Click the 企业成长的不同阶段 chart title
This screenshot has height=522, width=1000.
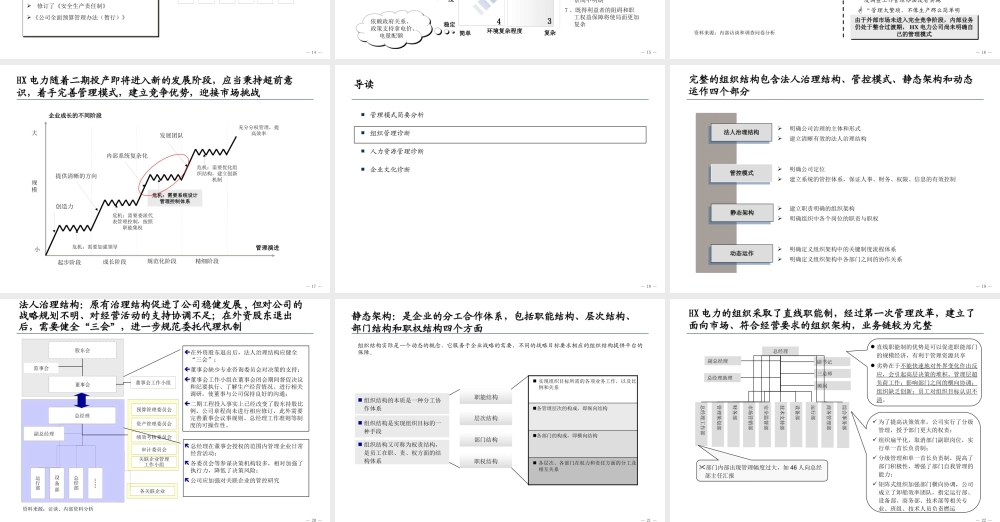pyautogui.click(x=75, y=116)
